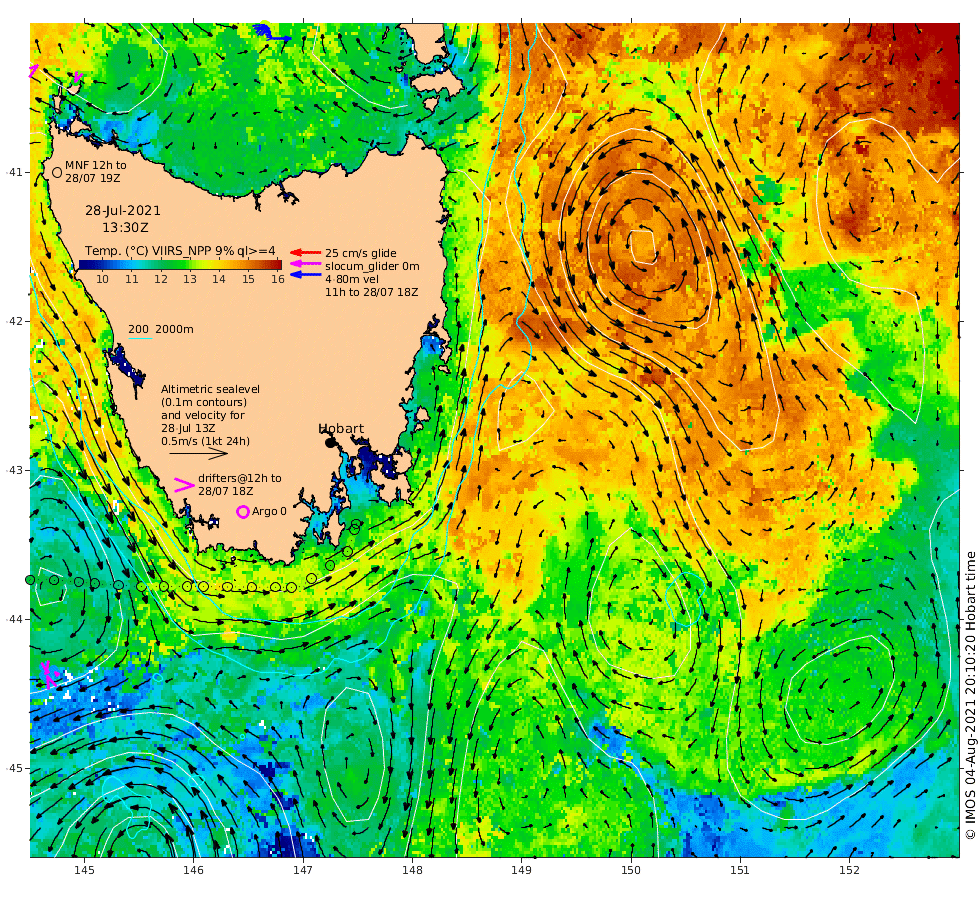Viewport: 980px width, 900px height.
Task: Click the MNF open circle legend marker
Action: [57, 172]
